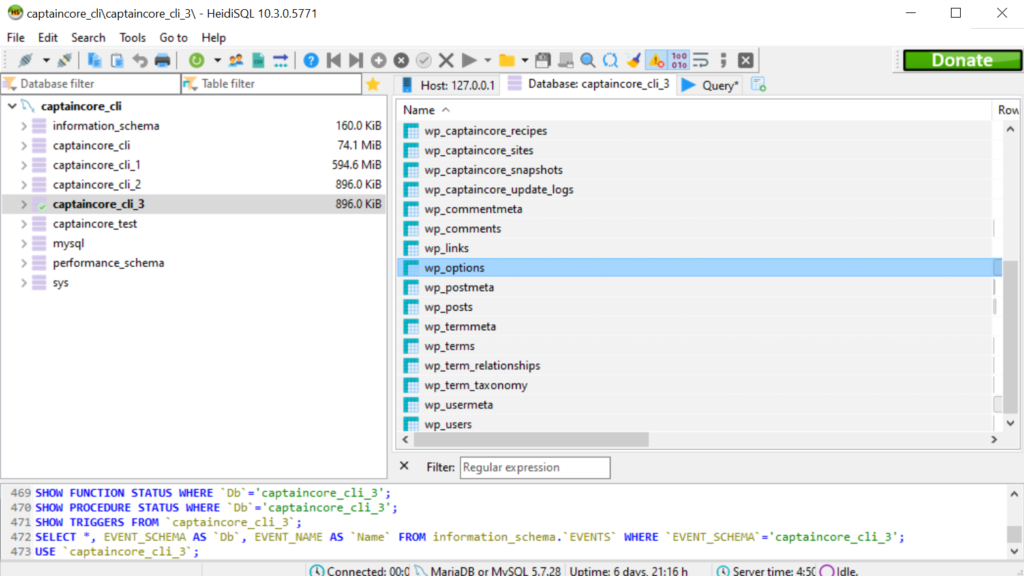Click the horizontal scrollbar of the table list

tap(532, 440)
